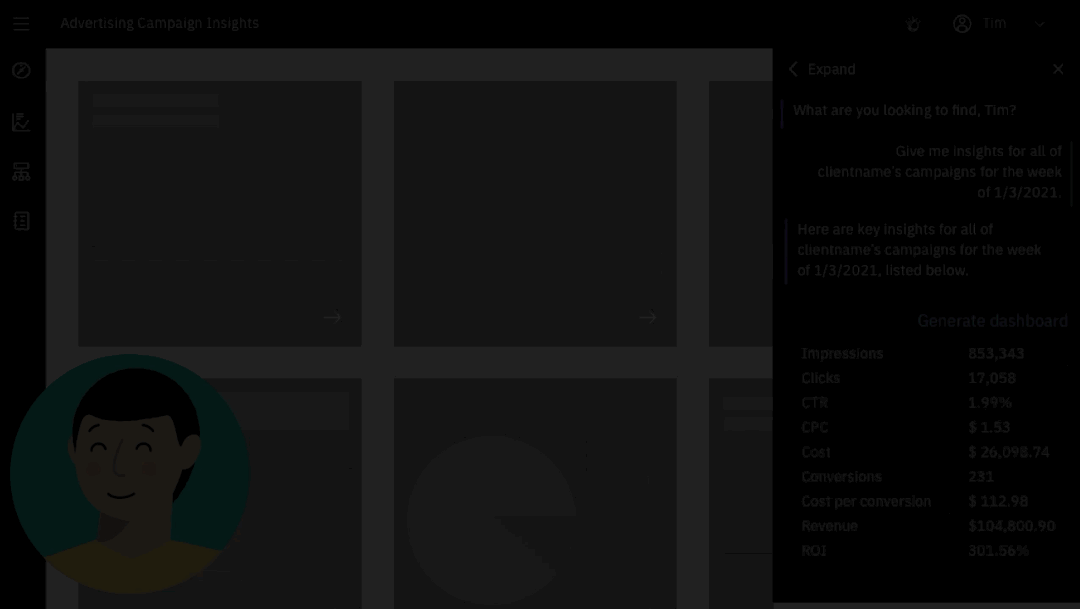Image resolution: width=1080 pixels, height=609 pixels.
Task: Close the assistant chat panel
Action: pyautogui.click(x=1058, y=69)
